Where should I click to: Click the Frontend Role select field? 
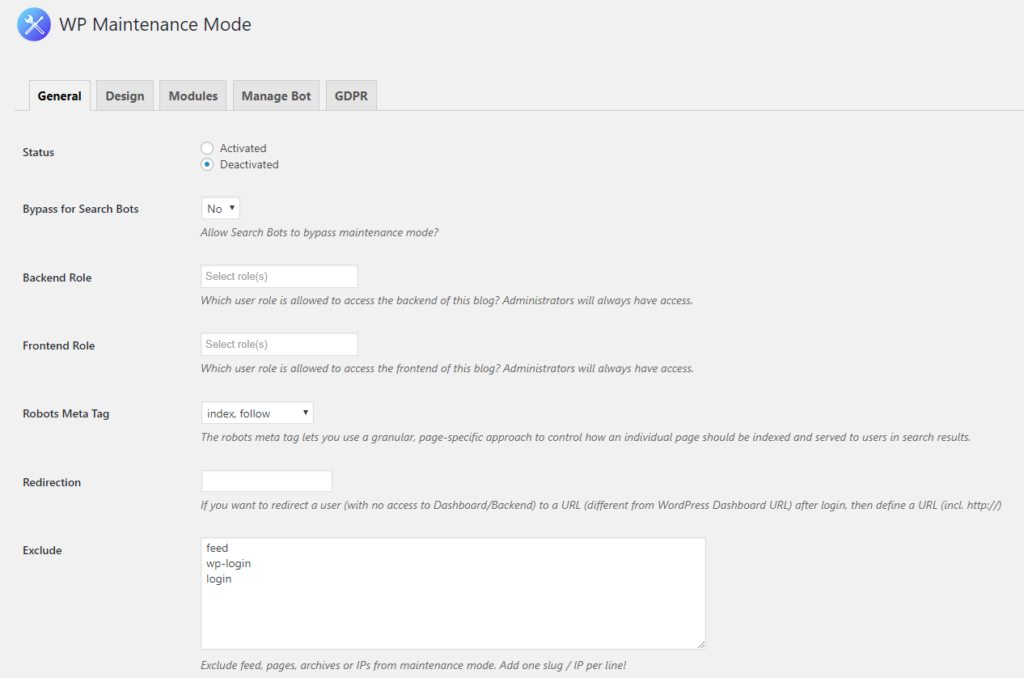pos(279,343)
